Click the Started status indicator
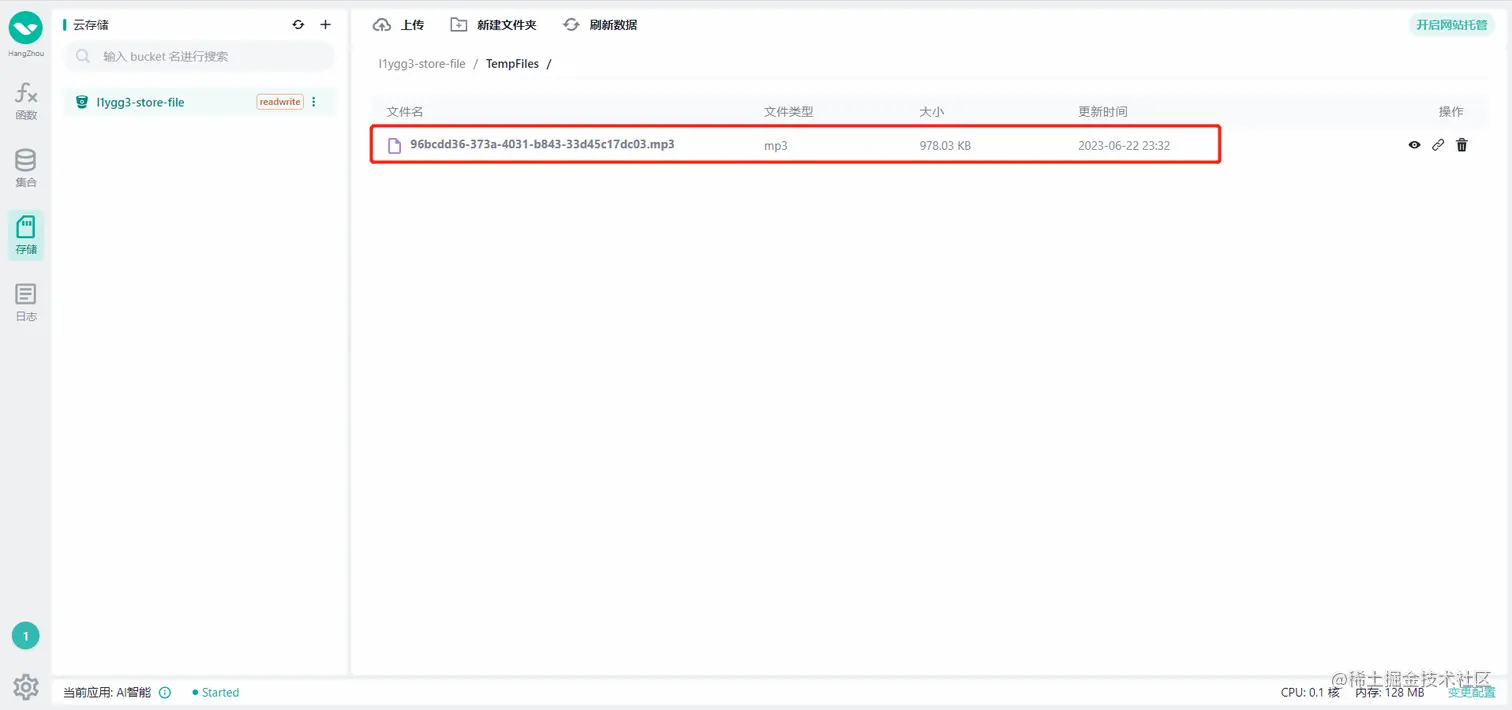This screenshot has height=710, width=1512. click(215, 692)
